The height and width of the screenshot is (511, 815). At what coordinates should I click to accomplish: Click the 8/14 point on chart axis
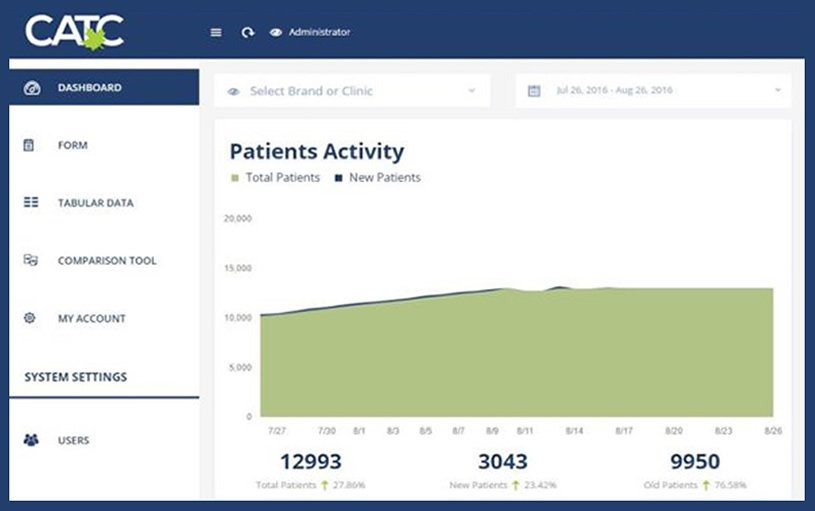click(574, 431)
